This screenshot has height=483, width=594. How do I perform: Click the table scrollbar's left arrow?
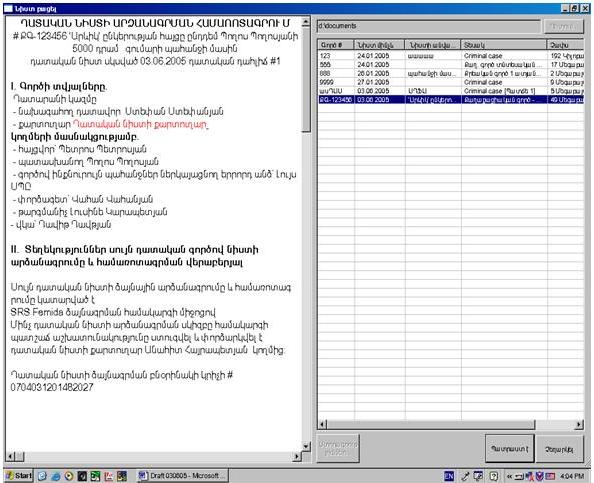[322, 425]
